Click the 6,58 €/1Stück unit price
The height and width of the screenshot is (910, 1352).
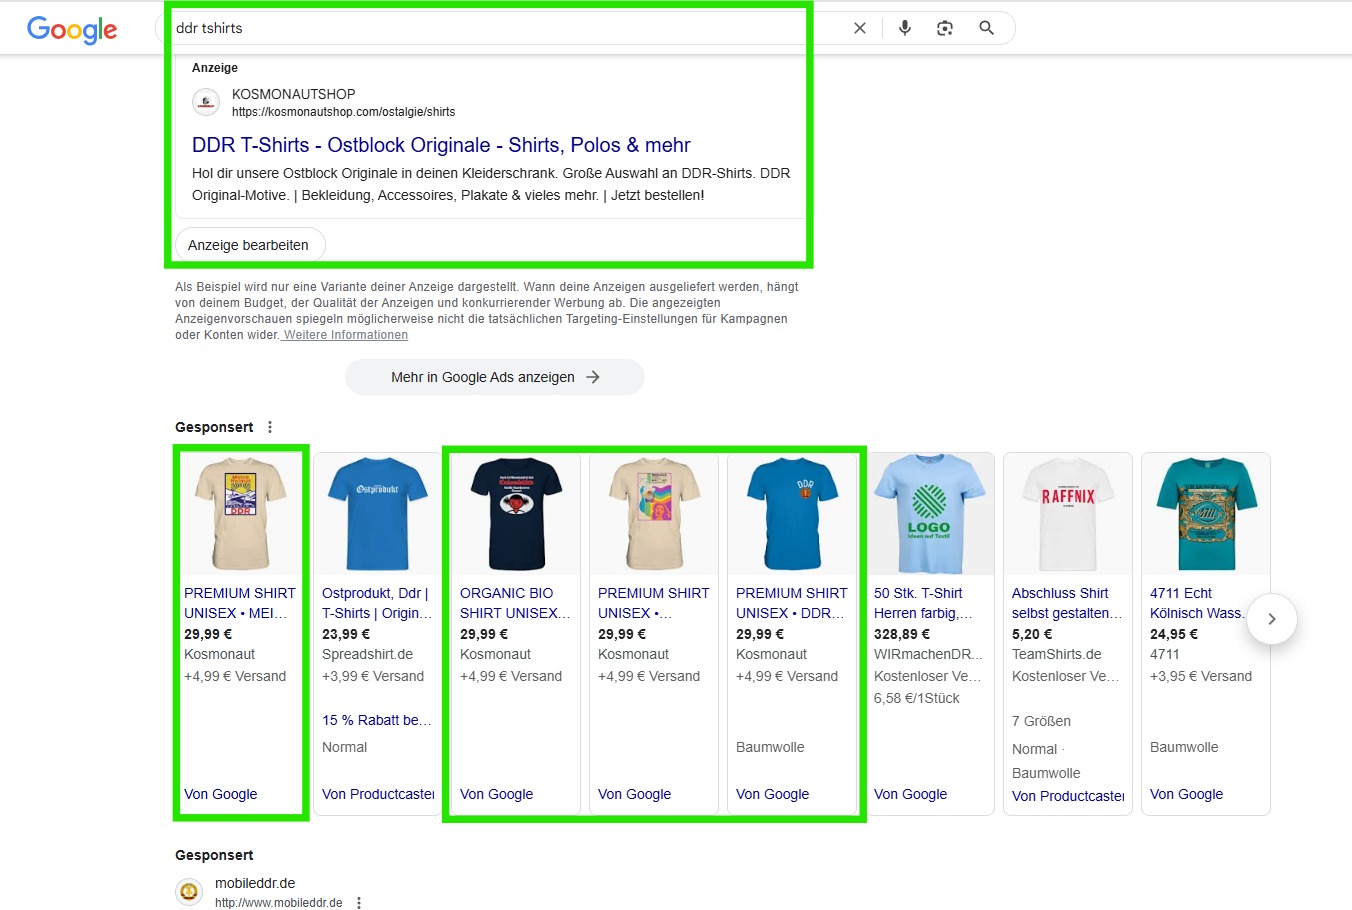[x=917, y=698]
